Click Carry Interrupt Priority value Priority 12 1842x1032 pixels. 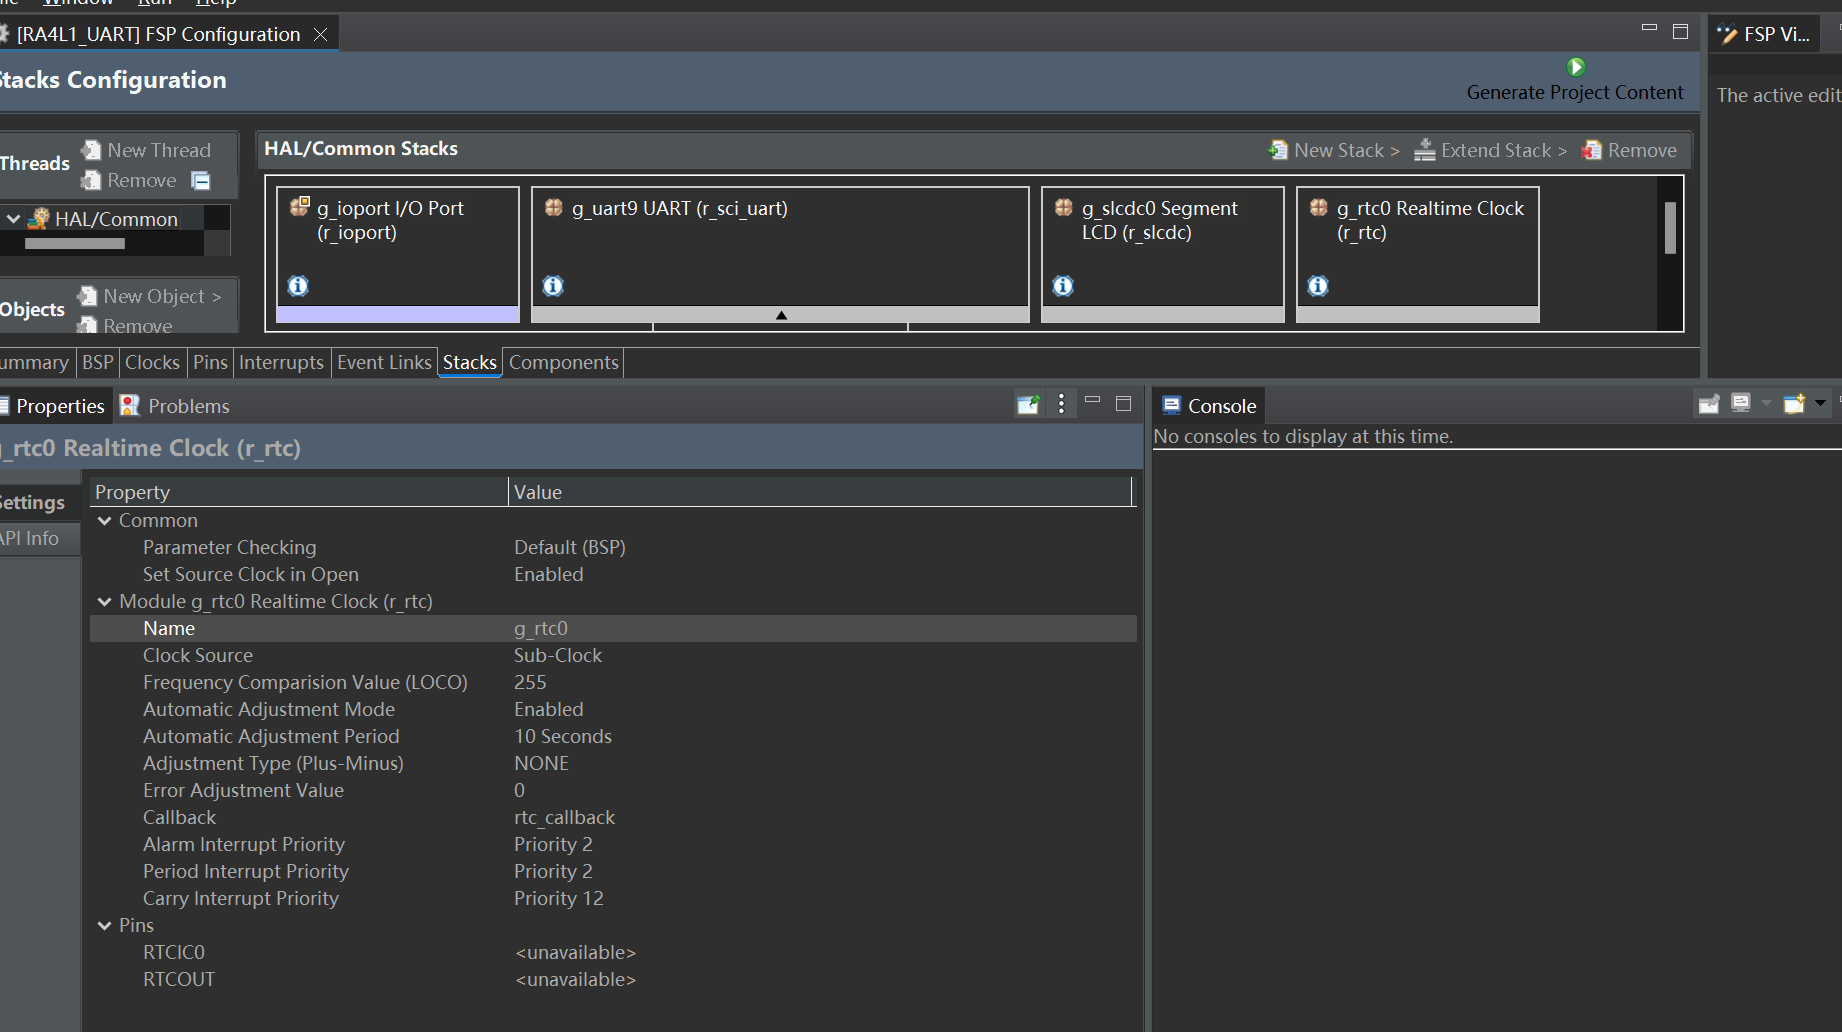coord(559,898)
